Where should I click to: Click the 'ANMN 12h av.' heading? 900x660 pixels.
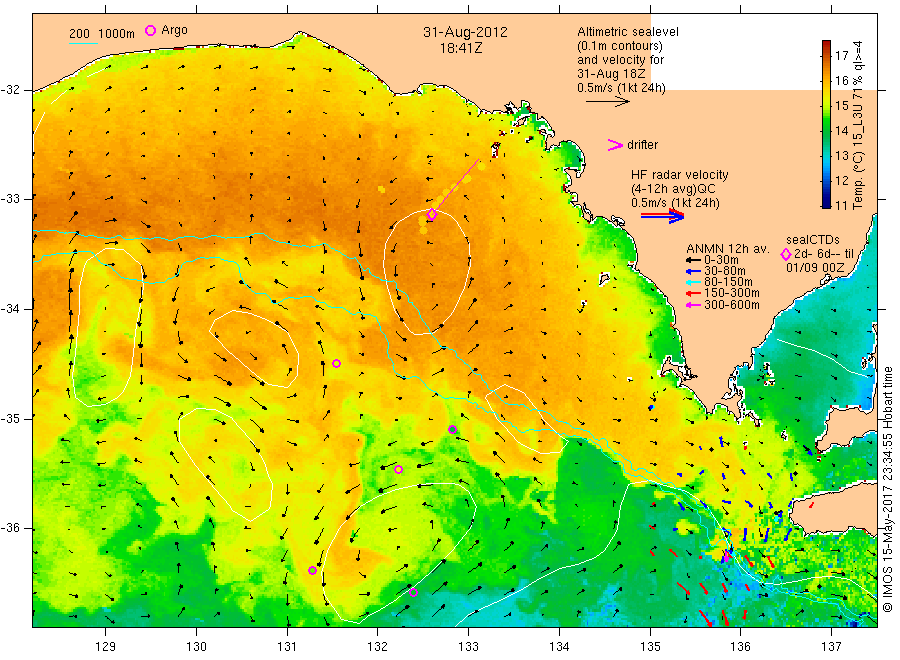(728, 249)
